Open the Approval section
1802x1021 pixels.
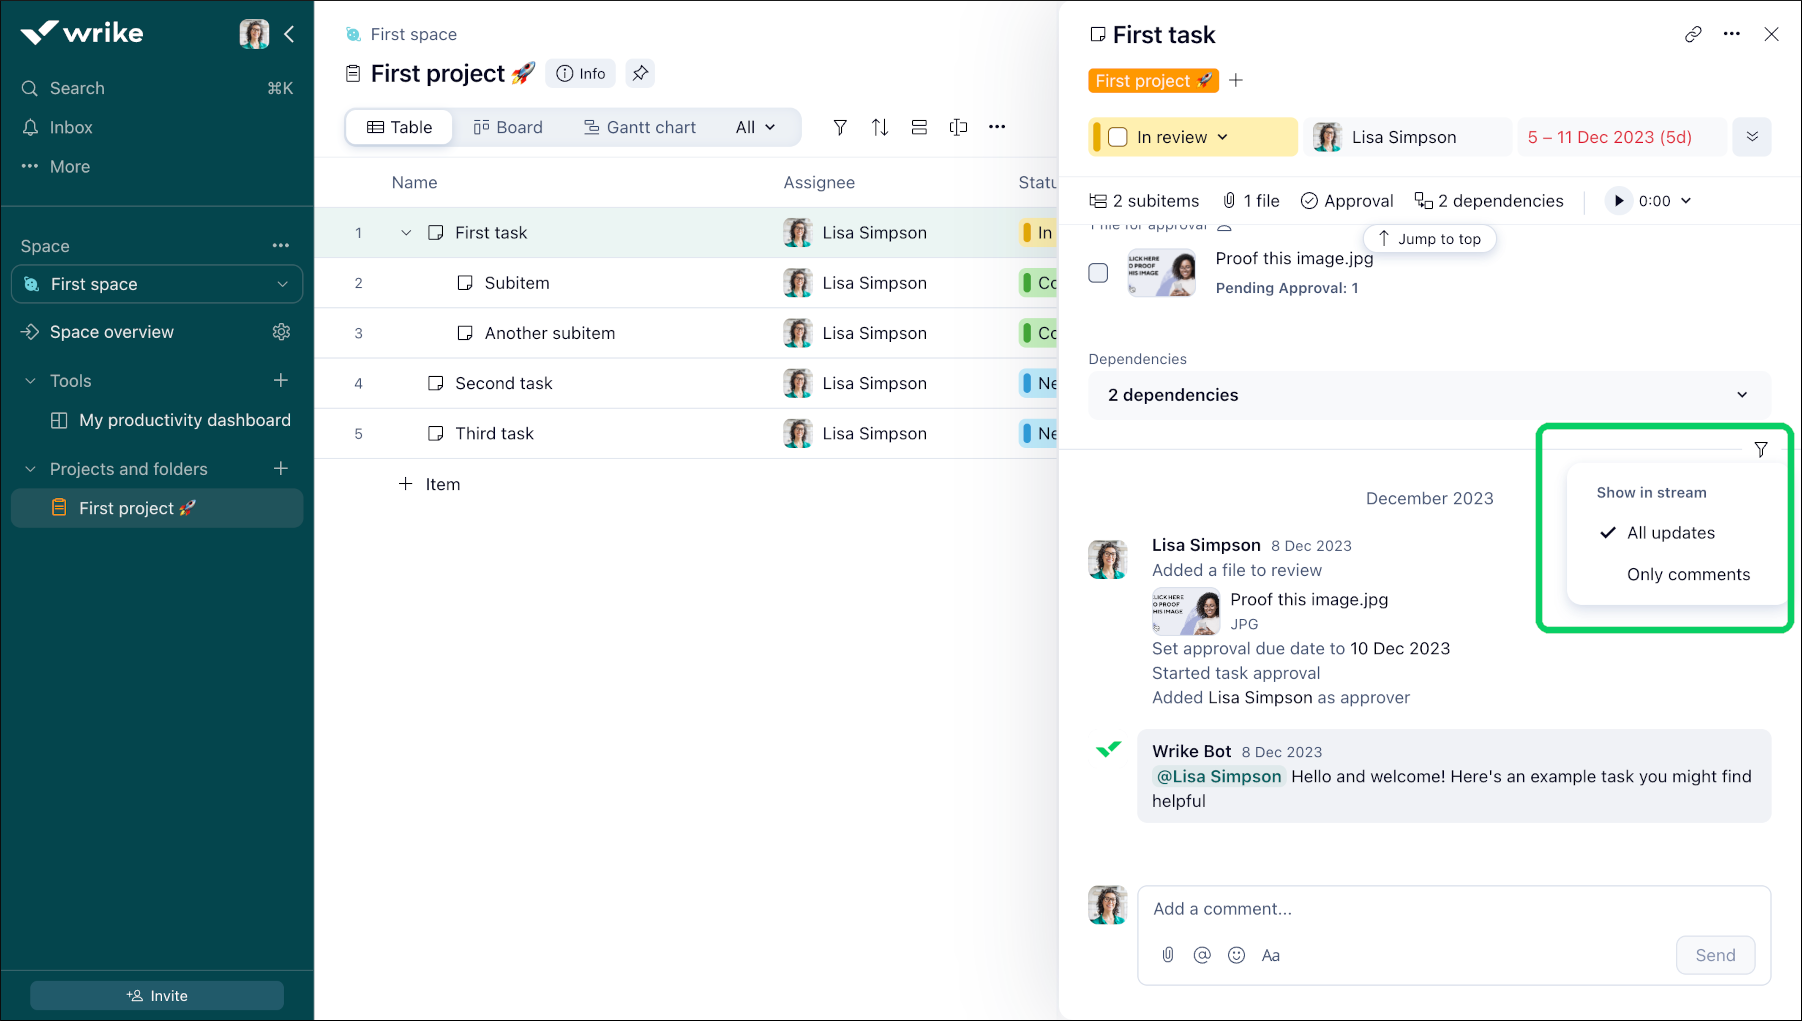coord(1346,201)
